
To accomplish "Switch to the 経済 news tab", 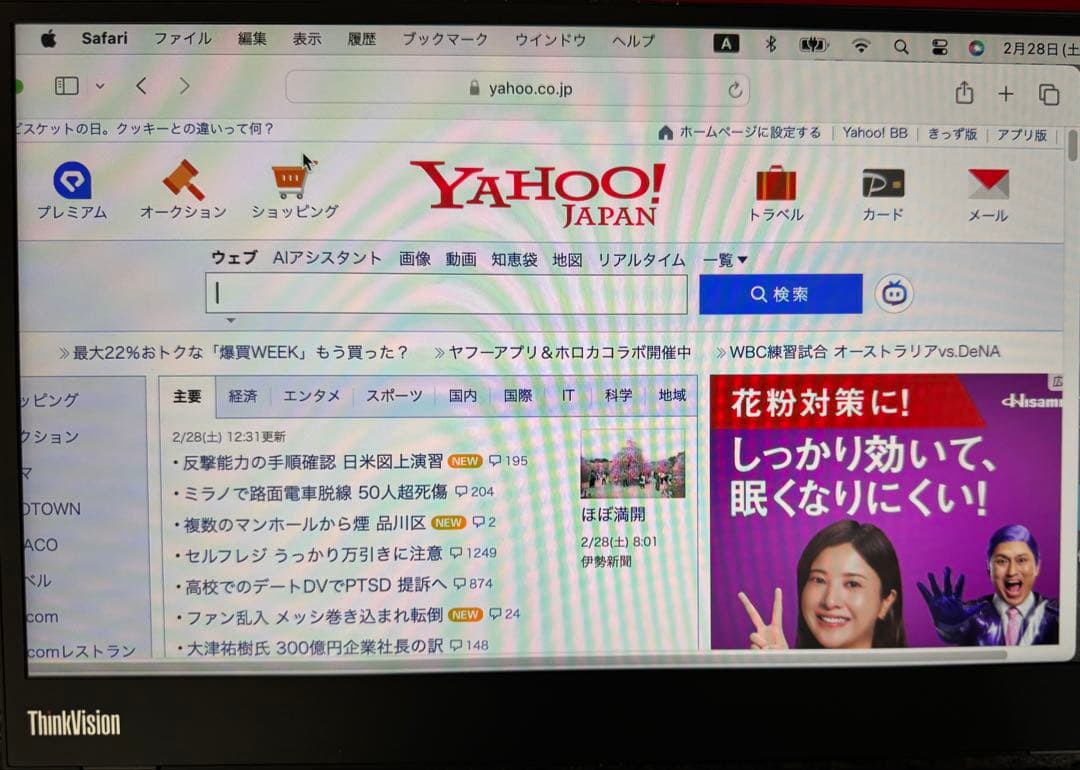I will pyautogui.click(x=243, y=395).
